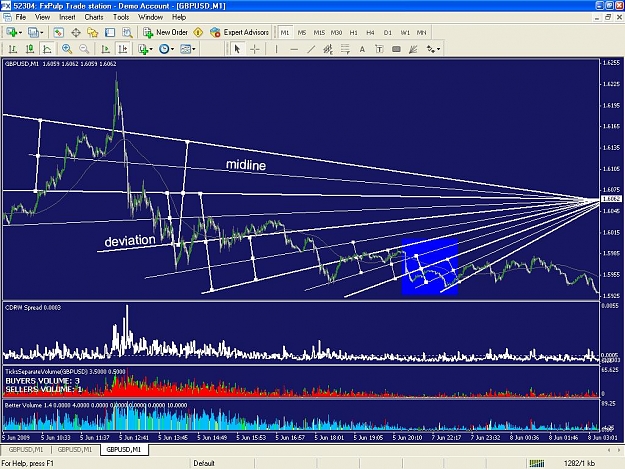Switch to H4 timeframe
This screenshot has width=625, height=469.
[370, 33]
